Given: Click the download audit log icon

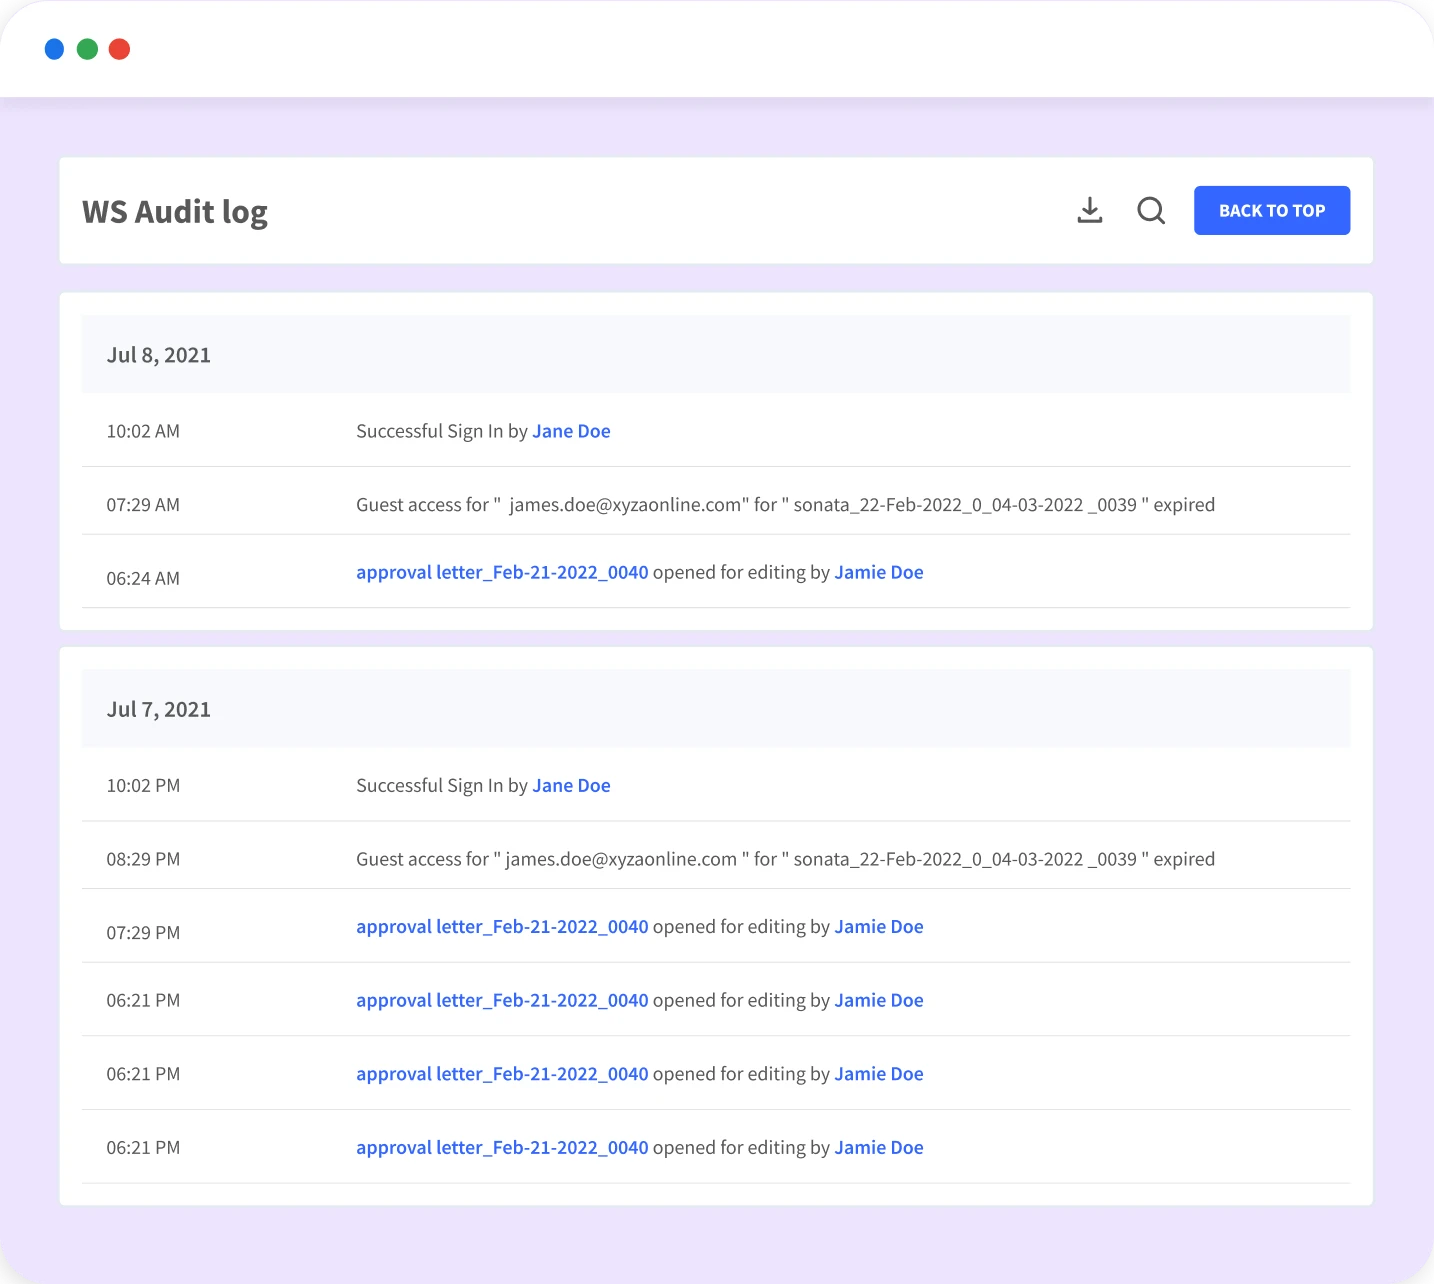Looking at the screenshot, I should pos(1090,210).
